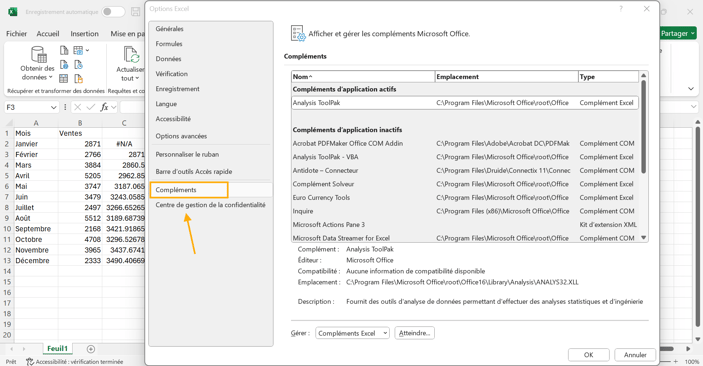Click the add new sheet plus icon
Viewport: 703px width, 366px height.
(91, 349)
